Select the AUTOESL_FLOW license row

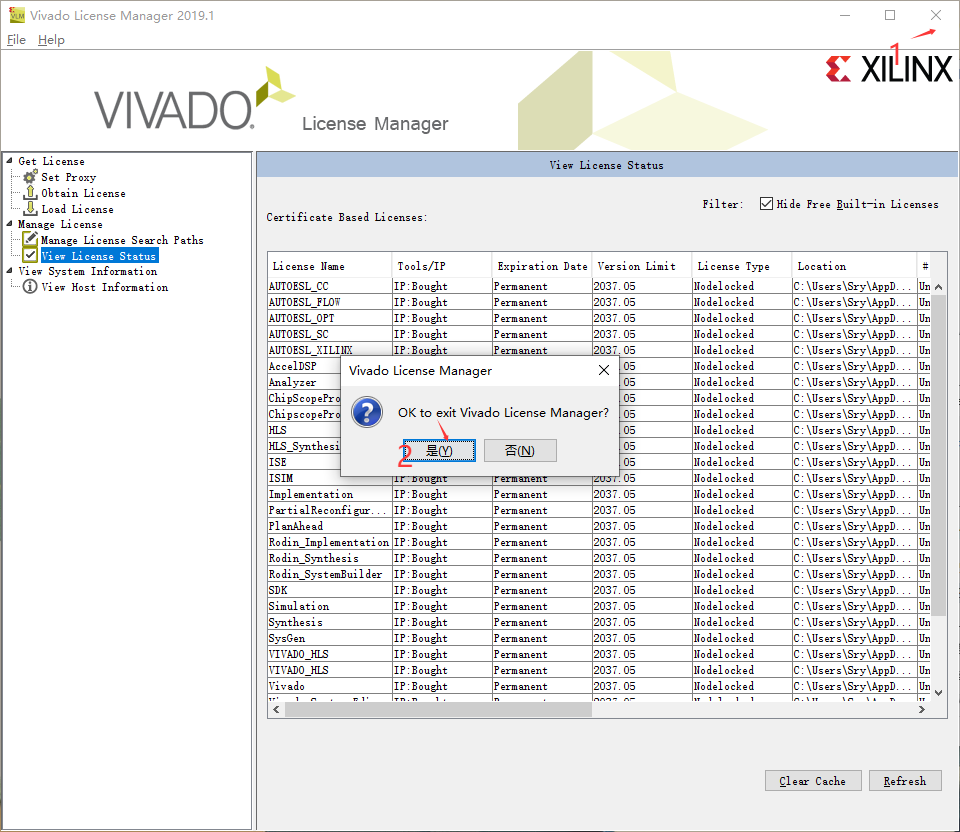[599, 302]
